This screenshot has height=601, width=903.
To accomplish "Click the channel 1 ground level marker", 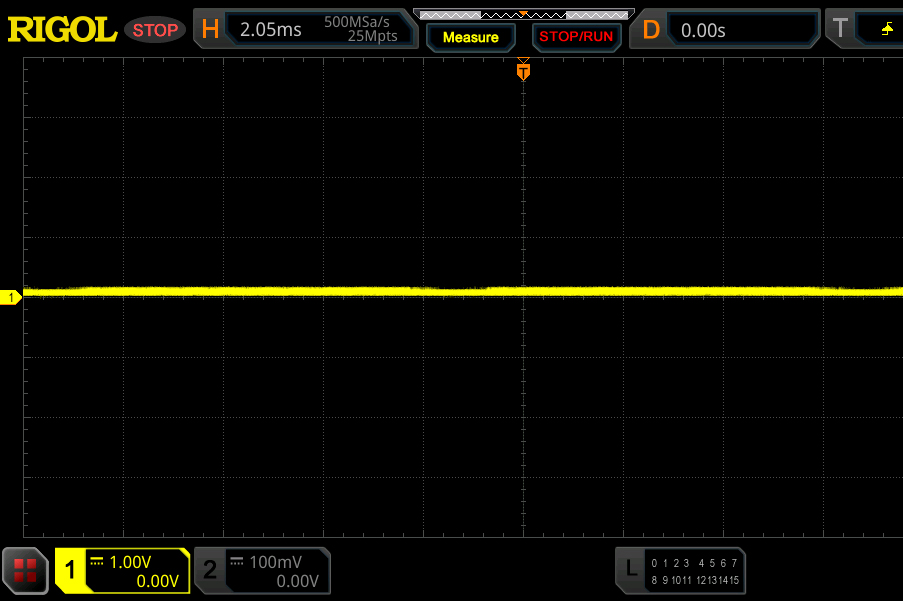I will click(x=10, y=297).
